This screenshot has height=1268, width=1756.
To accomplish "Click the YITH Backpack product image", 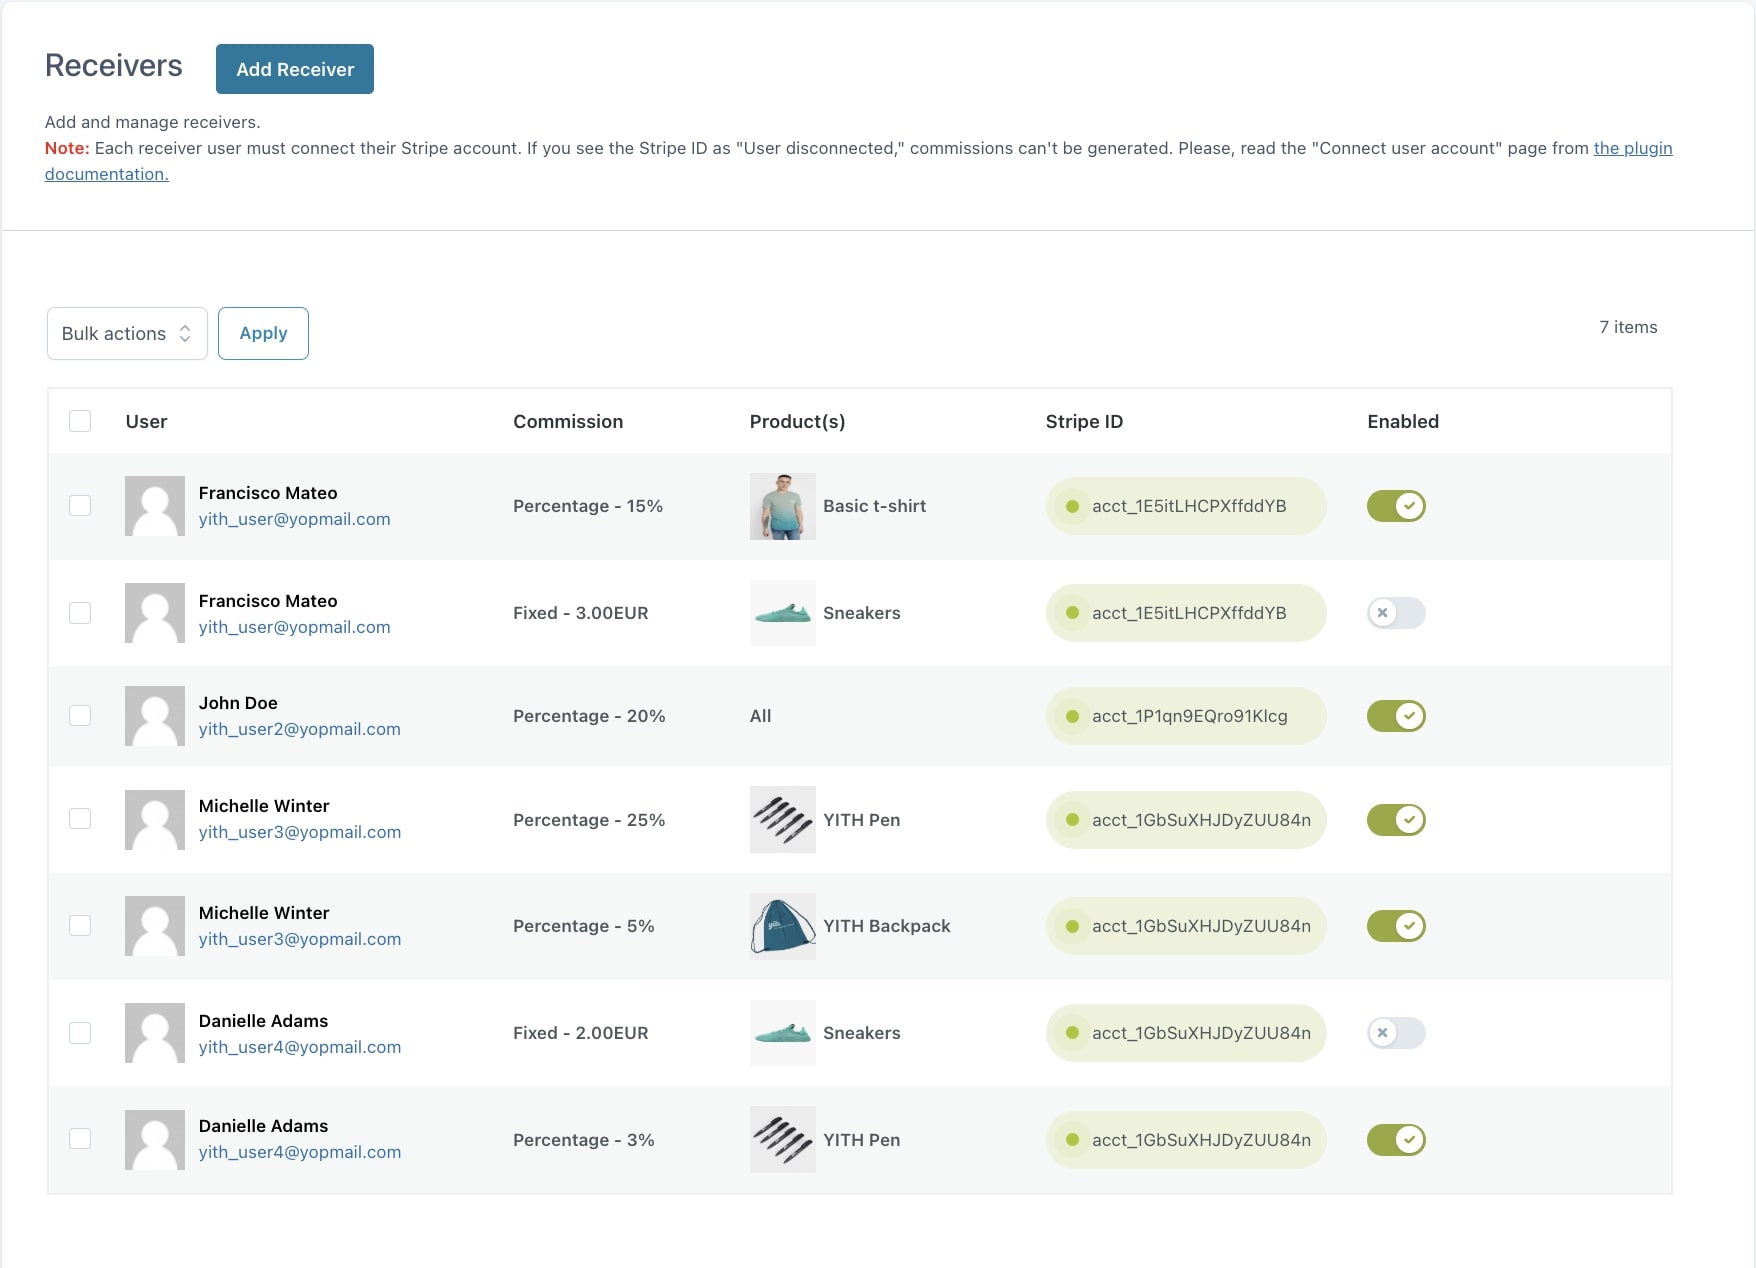I will (782, 926).
